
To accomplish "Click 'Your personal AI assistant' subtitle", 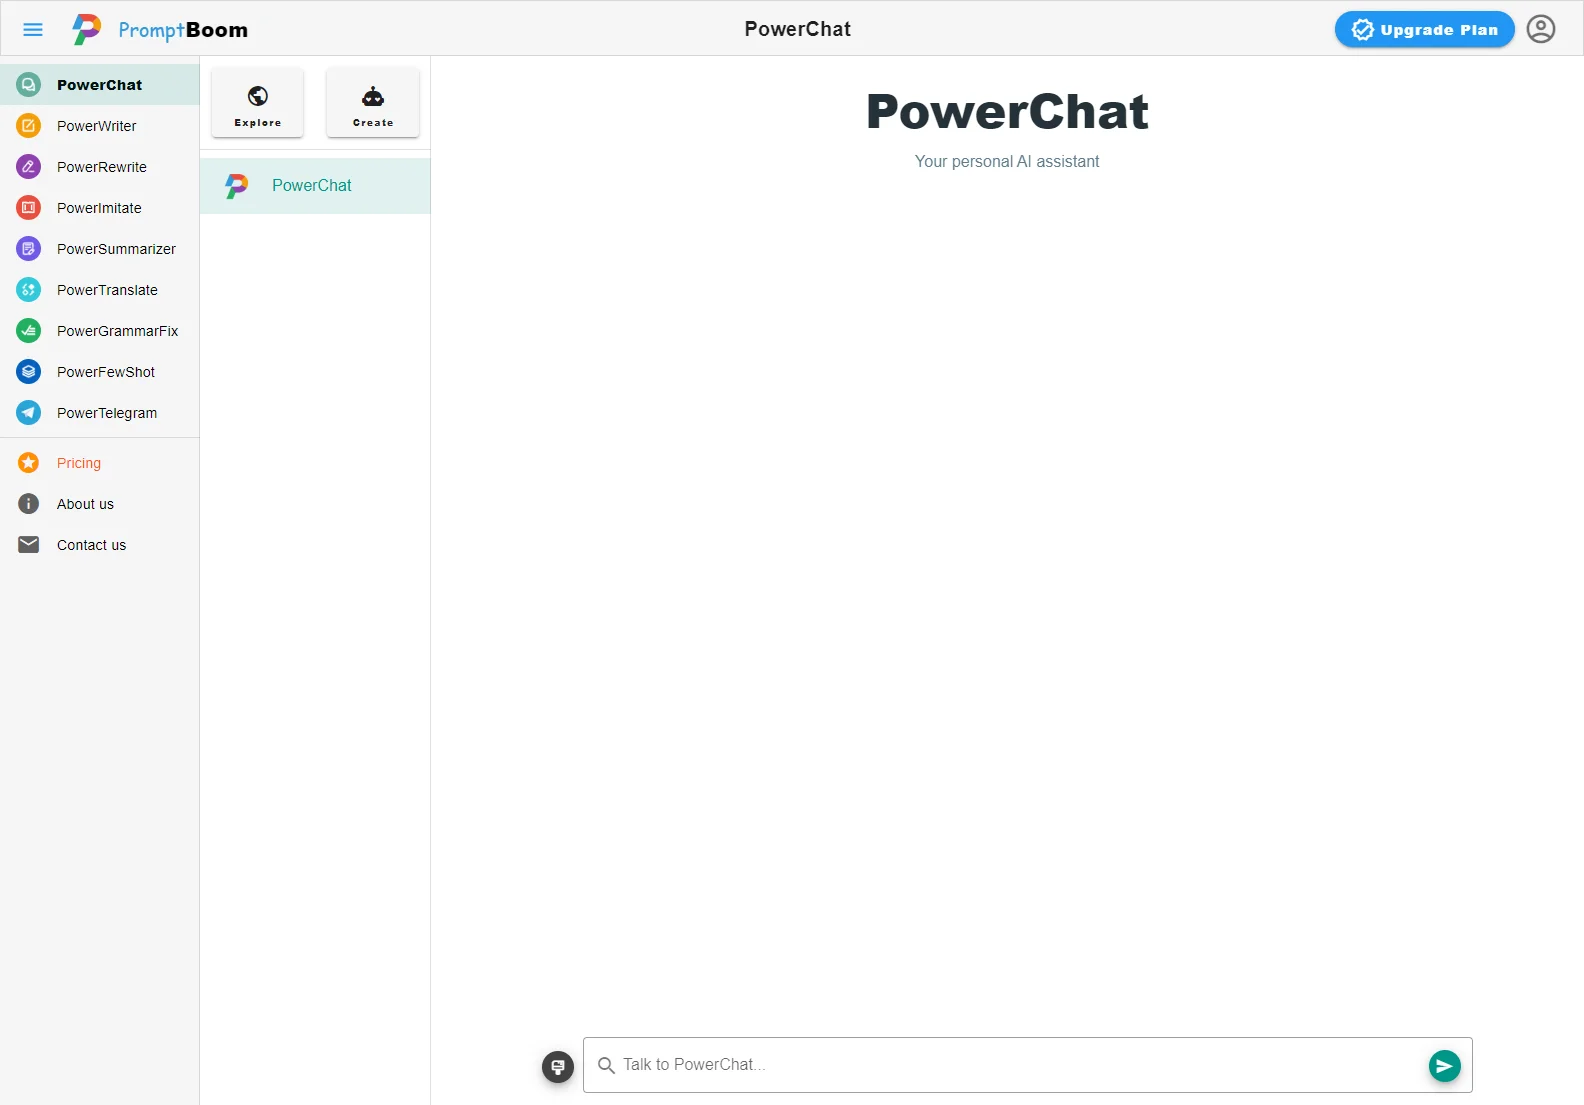I will point(1007,161).
